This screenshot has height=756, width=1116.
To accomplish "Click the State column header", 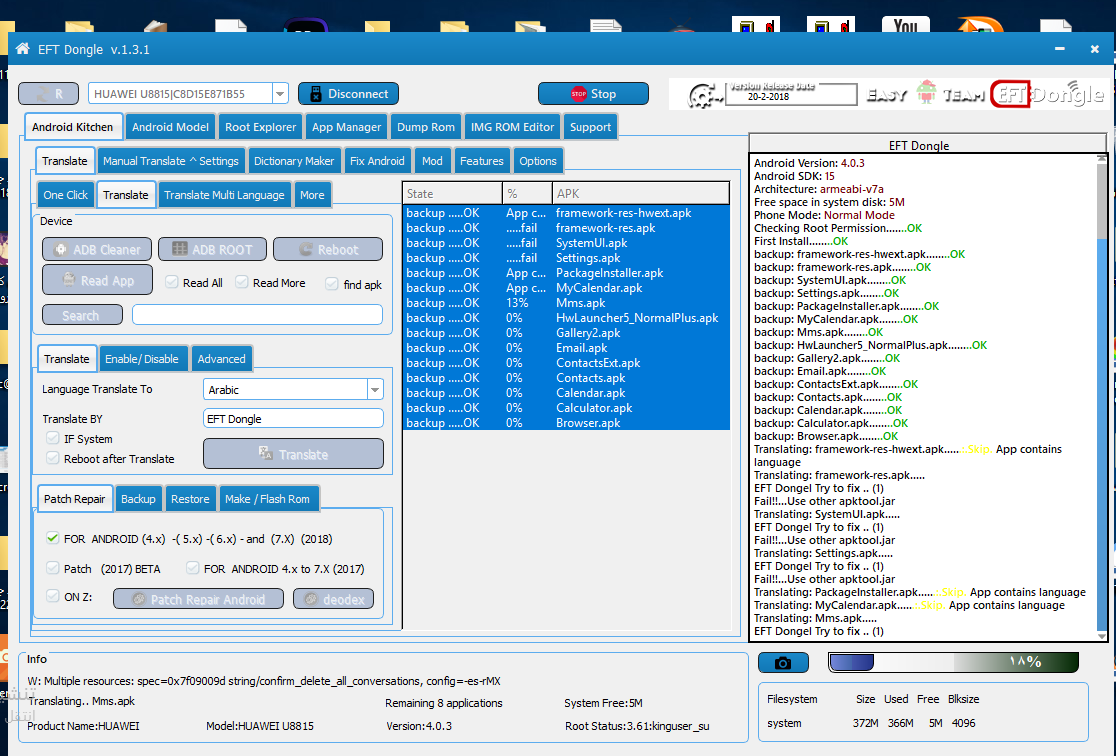I will (453, 194).
